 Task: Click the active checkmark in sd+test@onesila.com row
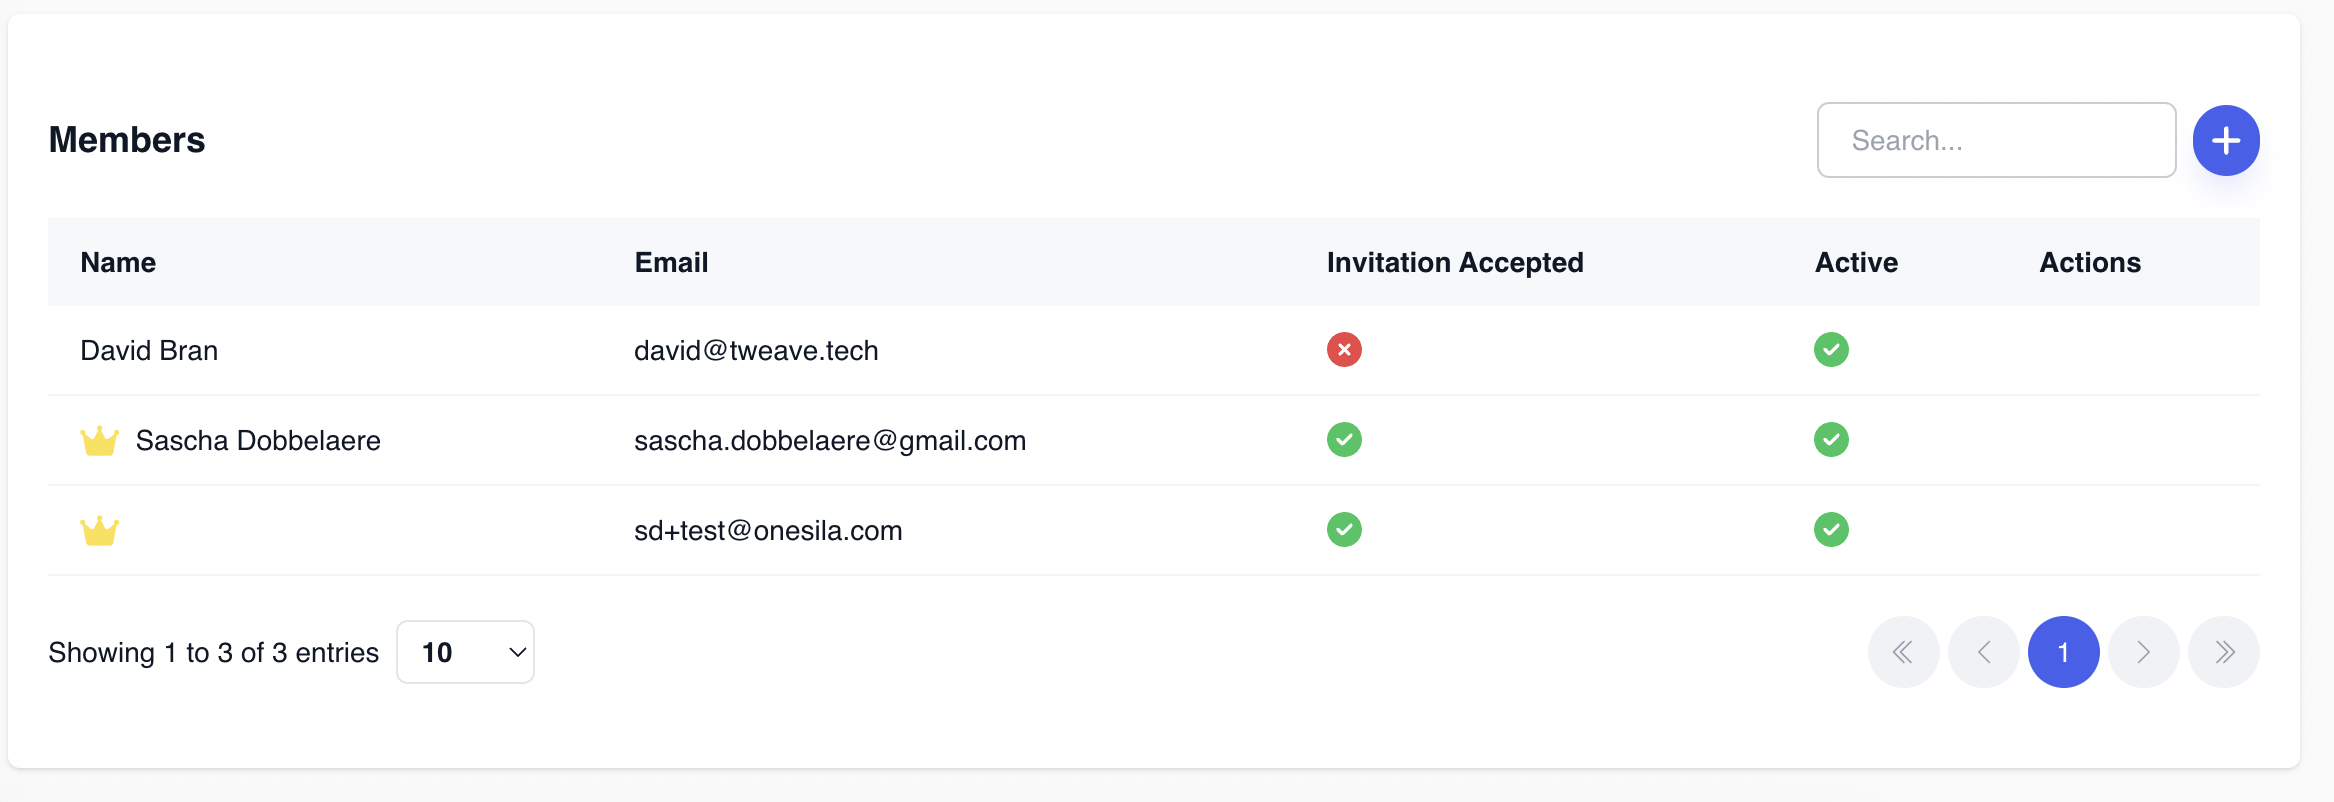click(x=1831, y=530)
